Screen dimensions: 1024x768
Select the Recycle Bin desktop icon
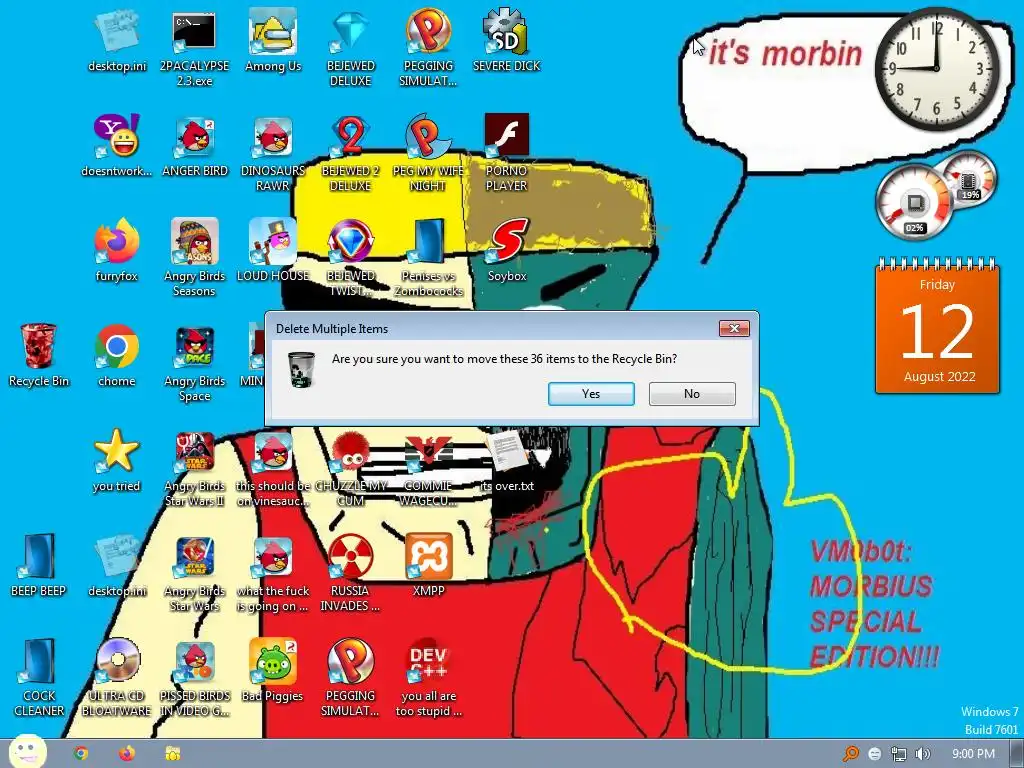click(x=39, y=356)
